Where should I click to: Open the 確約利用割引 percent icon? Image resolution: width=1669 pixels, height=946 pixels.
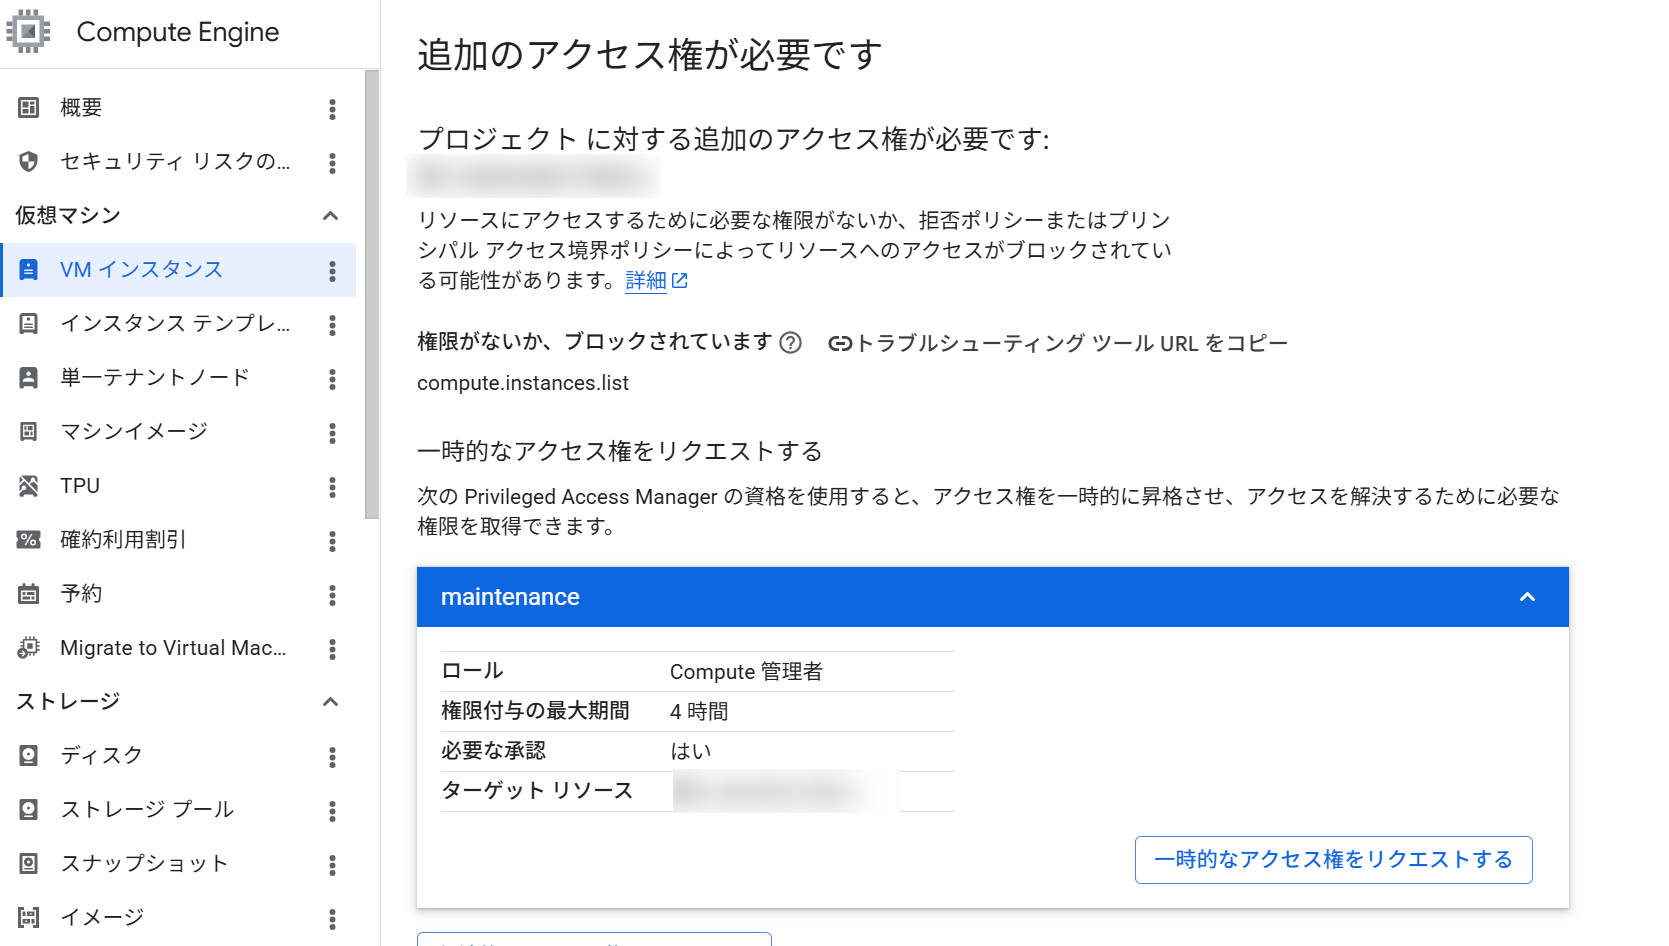(x=27, y=539)
